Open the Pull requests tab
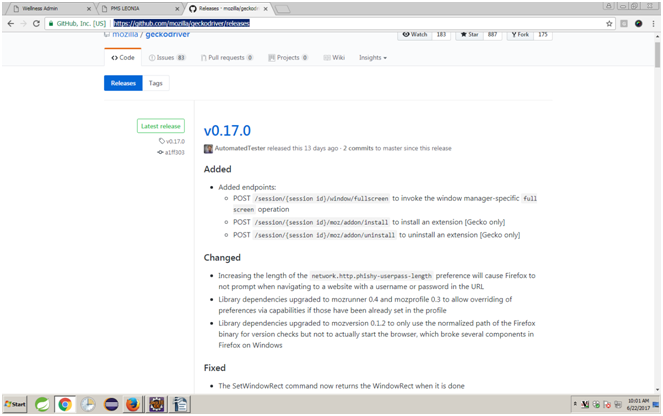The image size is (663, 416). 227,57
